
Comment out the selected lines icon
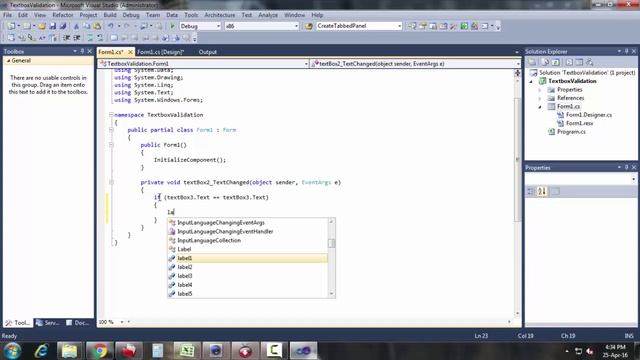point(90,38)
